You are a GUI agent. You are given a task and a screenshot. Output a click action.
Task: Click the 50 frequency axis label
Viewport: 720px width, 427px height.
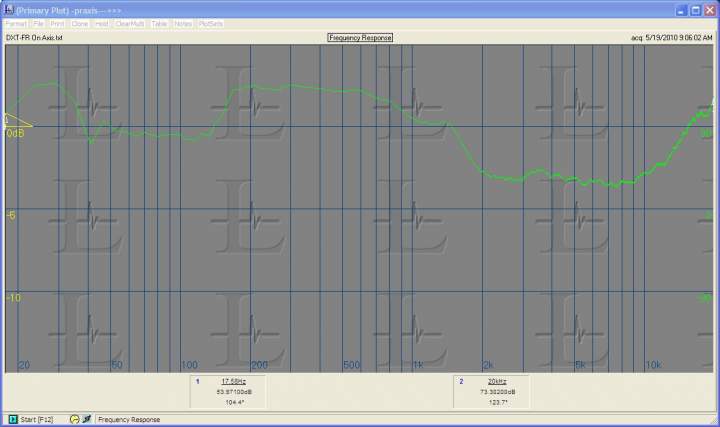pos(117,365)
